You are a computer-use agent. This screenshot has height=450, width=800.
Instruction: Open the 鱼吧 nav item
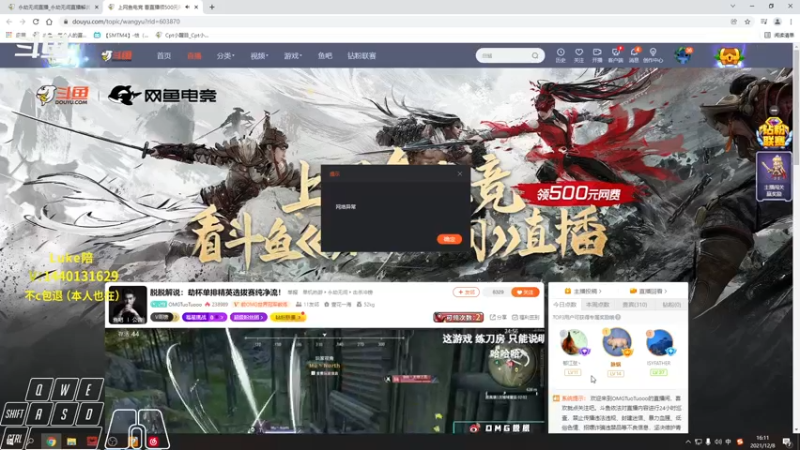(325, 56)
